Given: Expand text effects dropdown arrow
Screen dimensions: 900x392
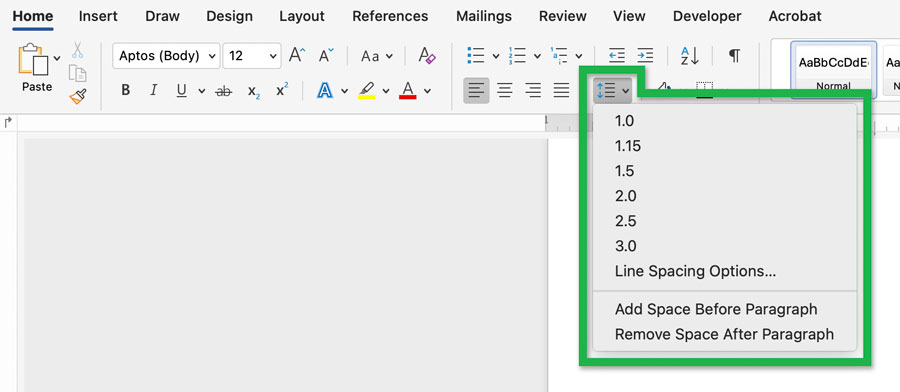Looking at the screenshot, I should (x=344, y=91).
